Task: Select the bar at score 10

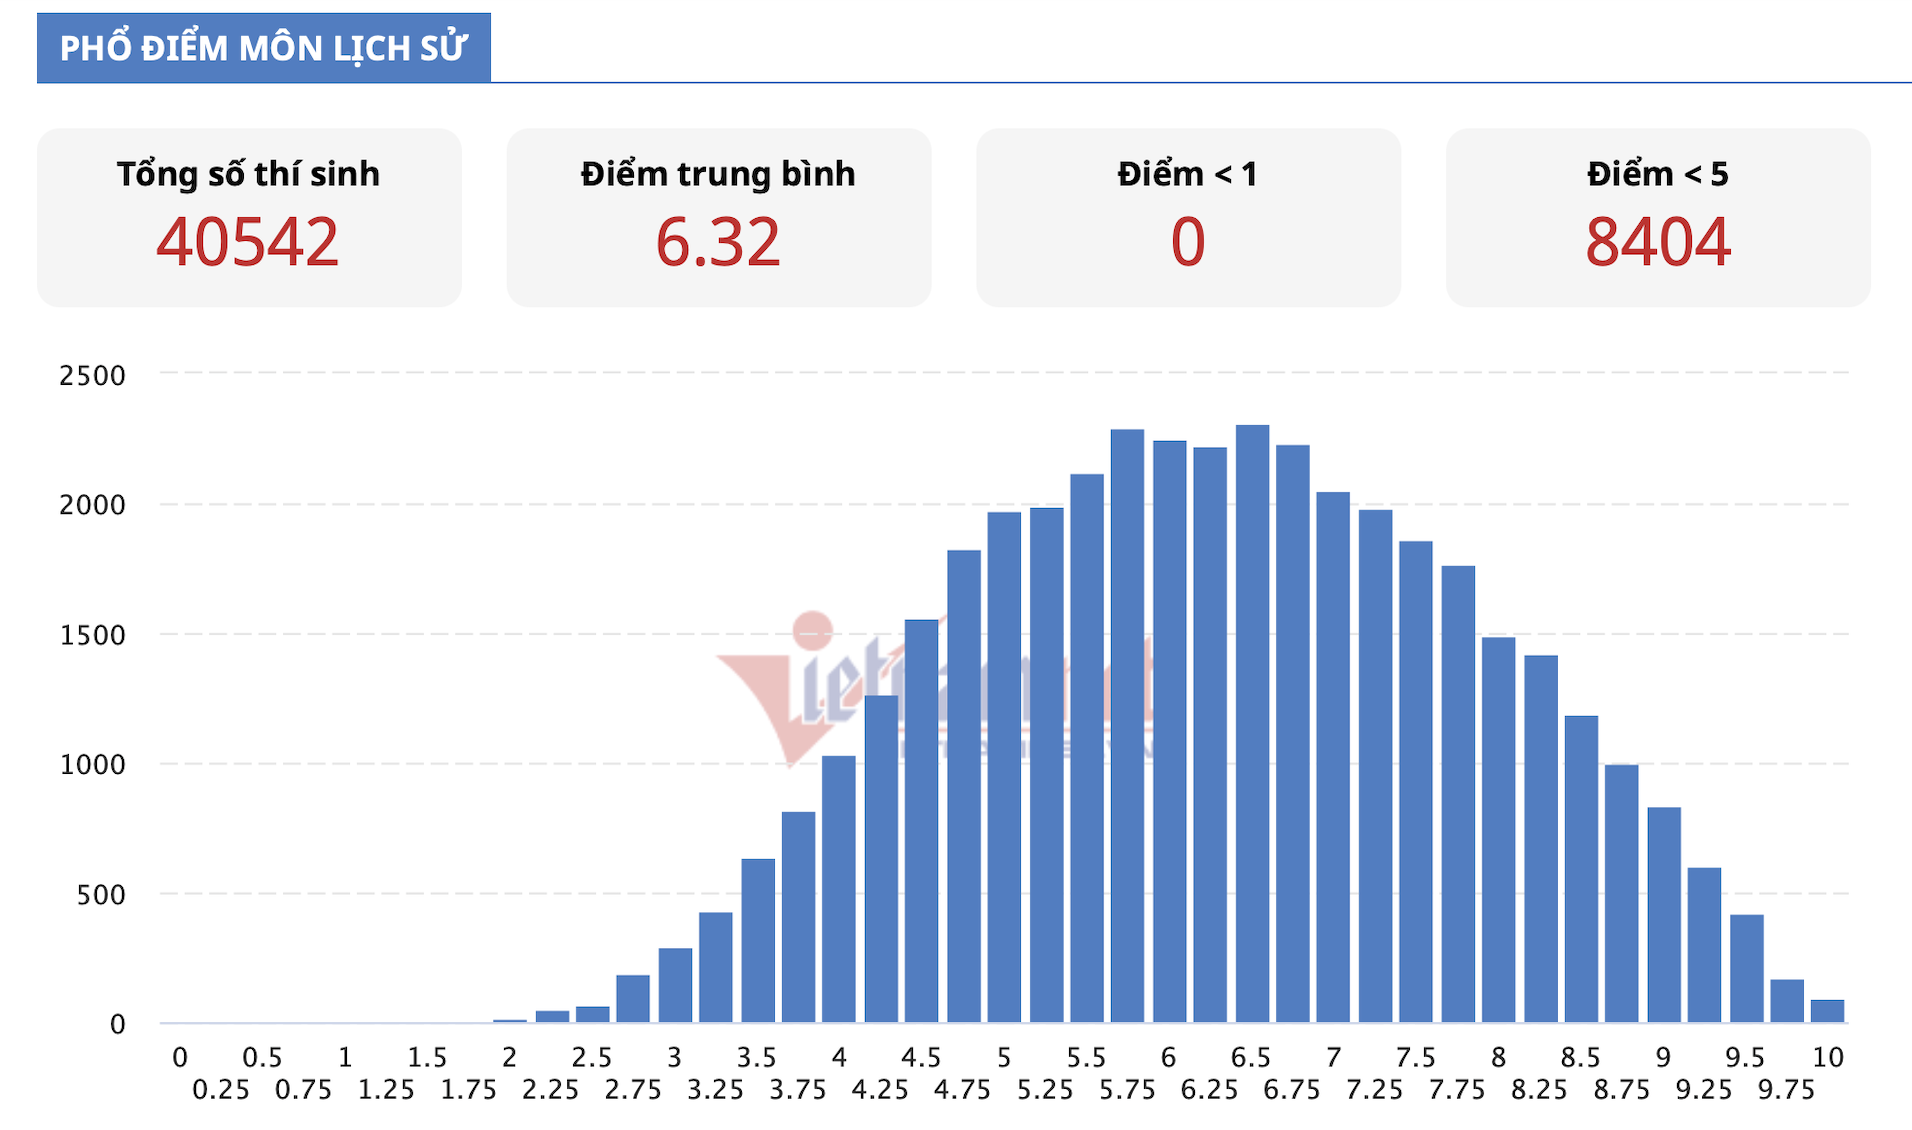Action: point(1828,1011)
